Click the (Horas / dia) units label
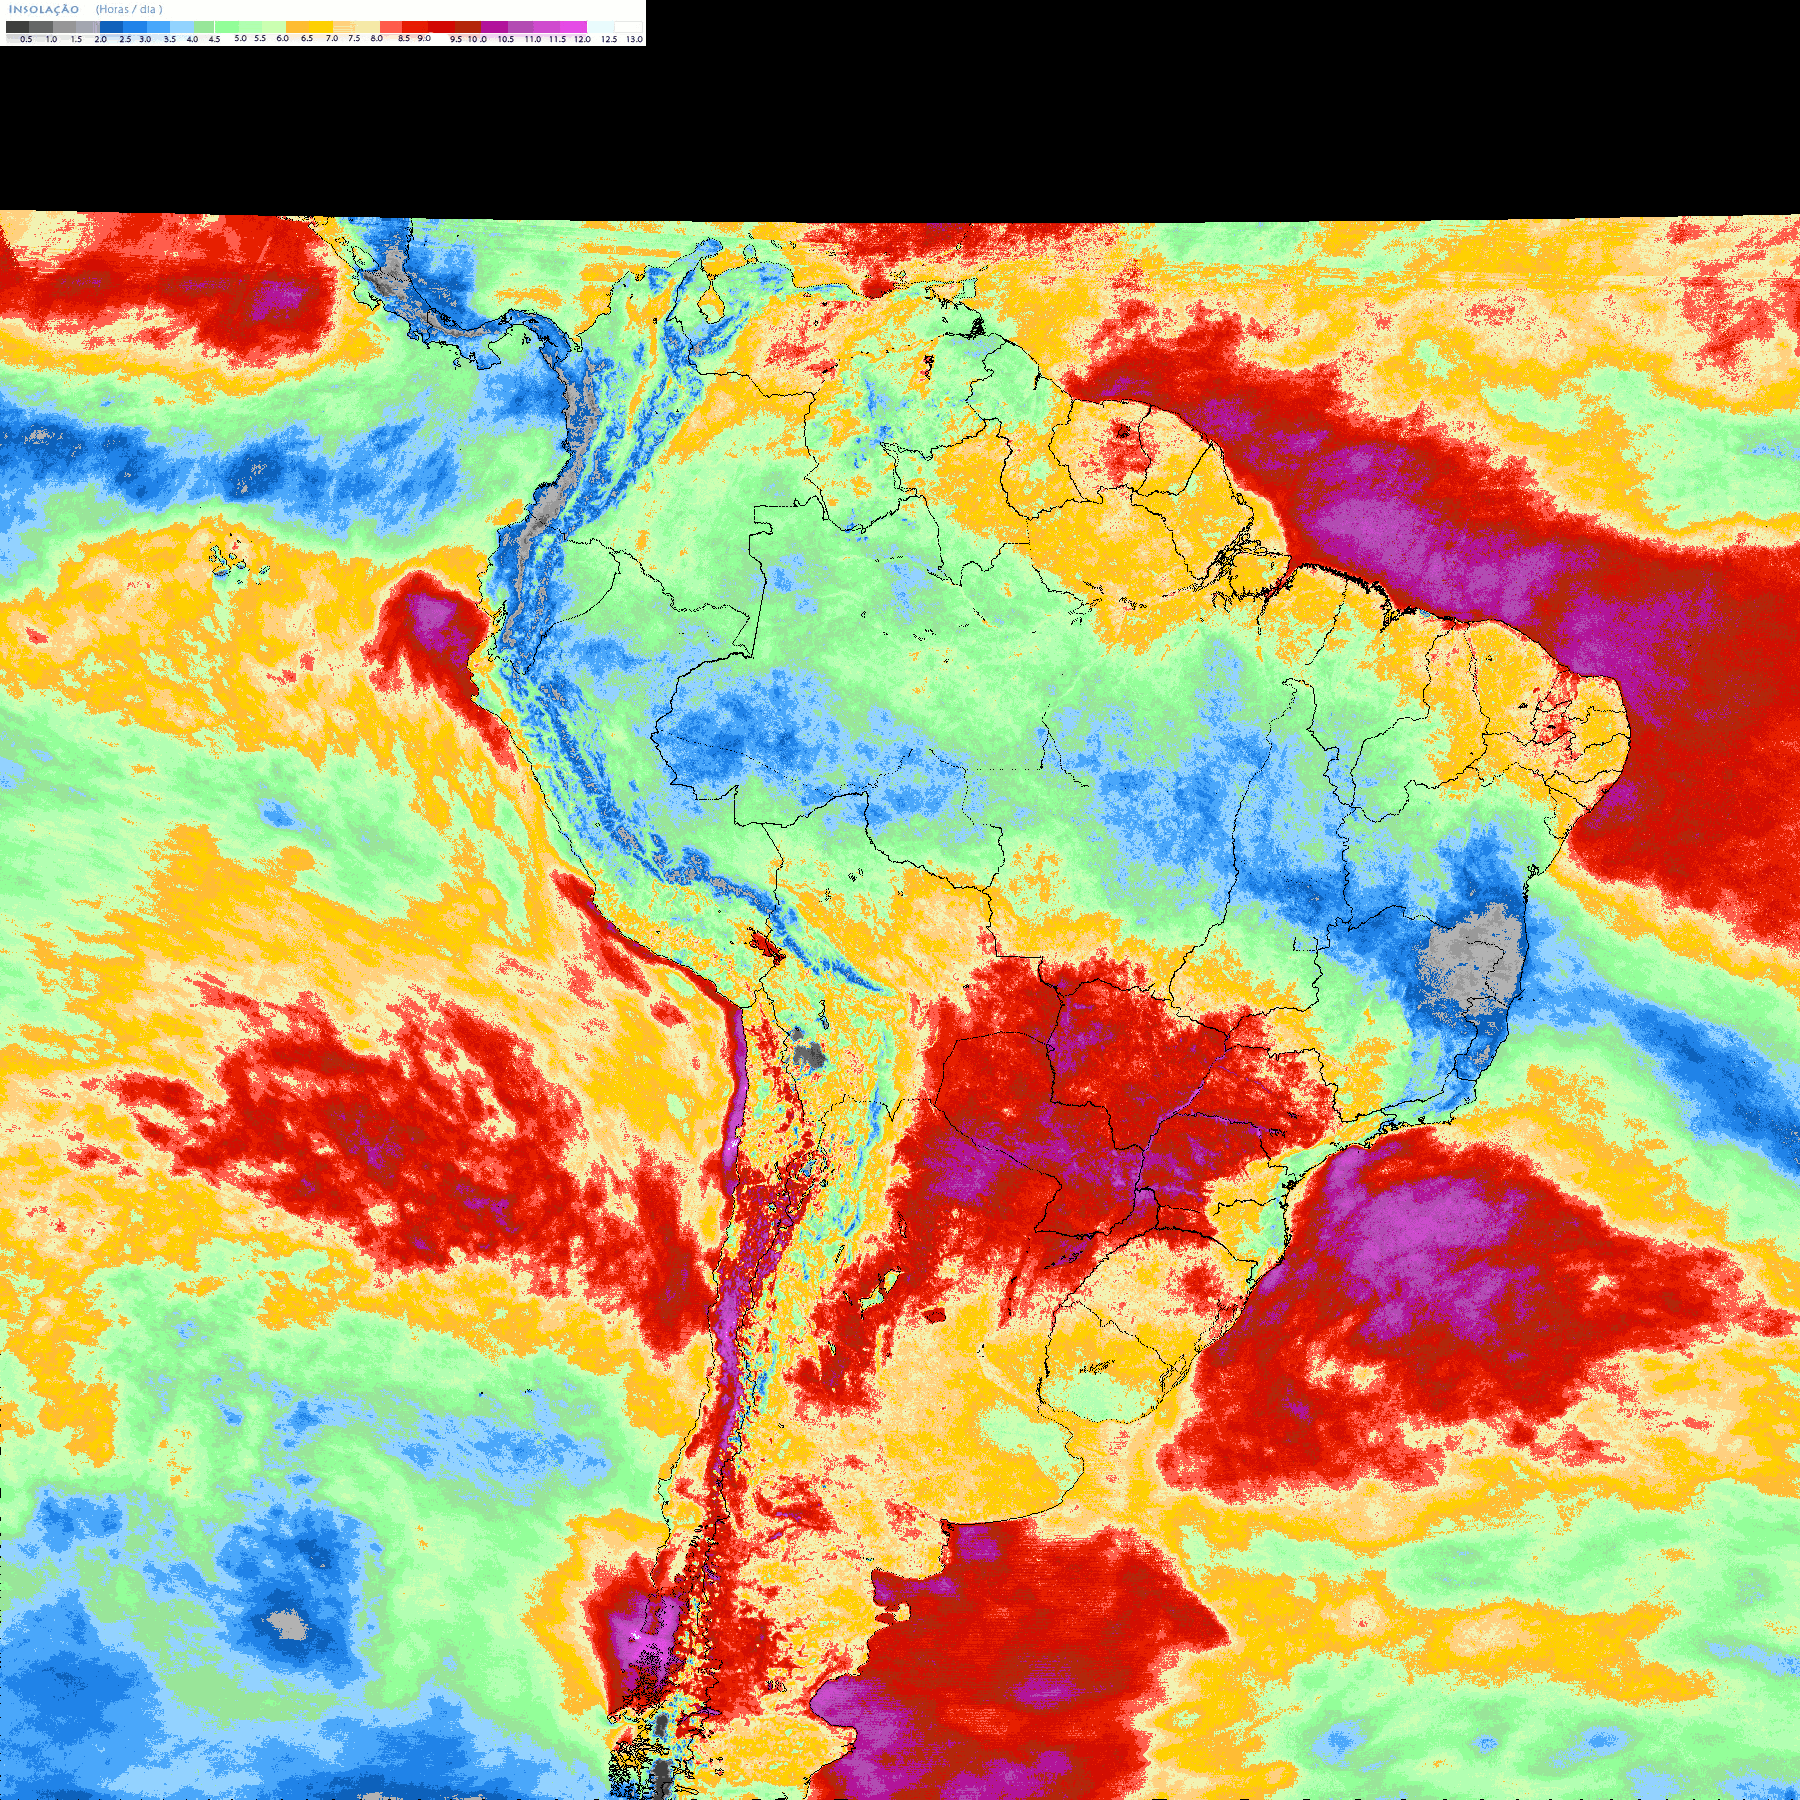 click(x=129, y=9)
